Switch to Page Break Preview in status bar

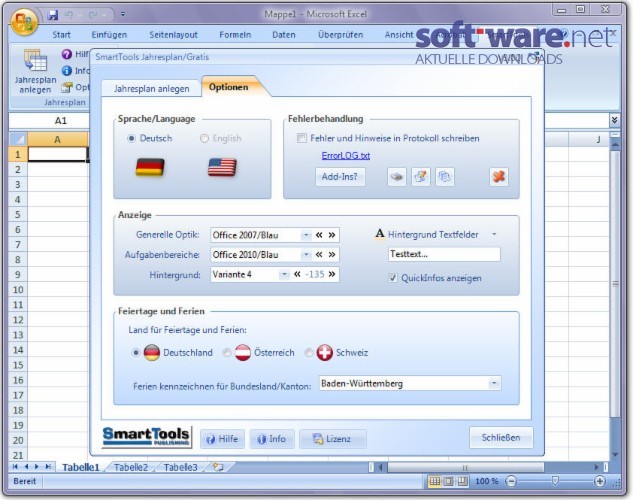point(462,481)
